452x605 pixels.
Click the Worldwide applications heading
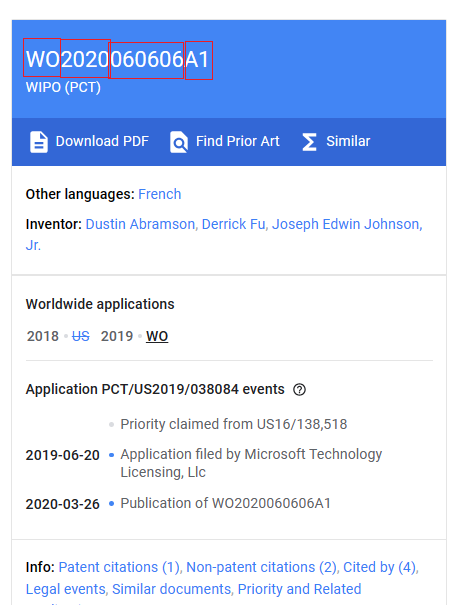(x=100, y=304)
